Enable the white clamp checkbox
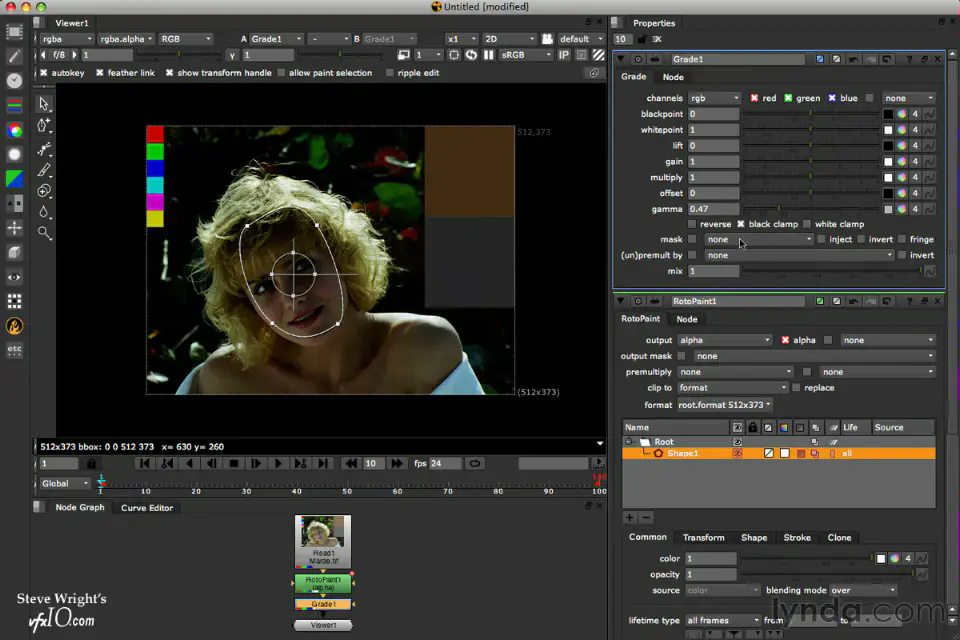This screenshot has width=960, height=640. pyautogui.click(x=807, y=224)
